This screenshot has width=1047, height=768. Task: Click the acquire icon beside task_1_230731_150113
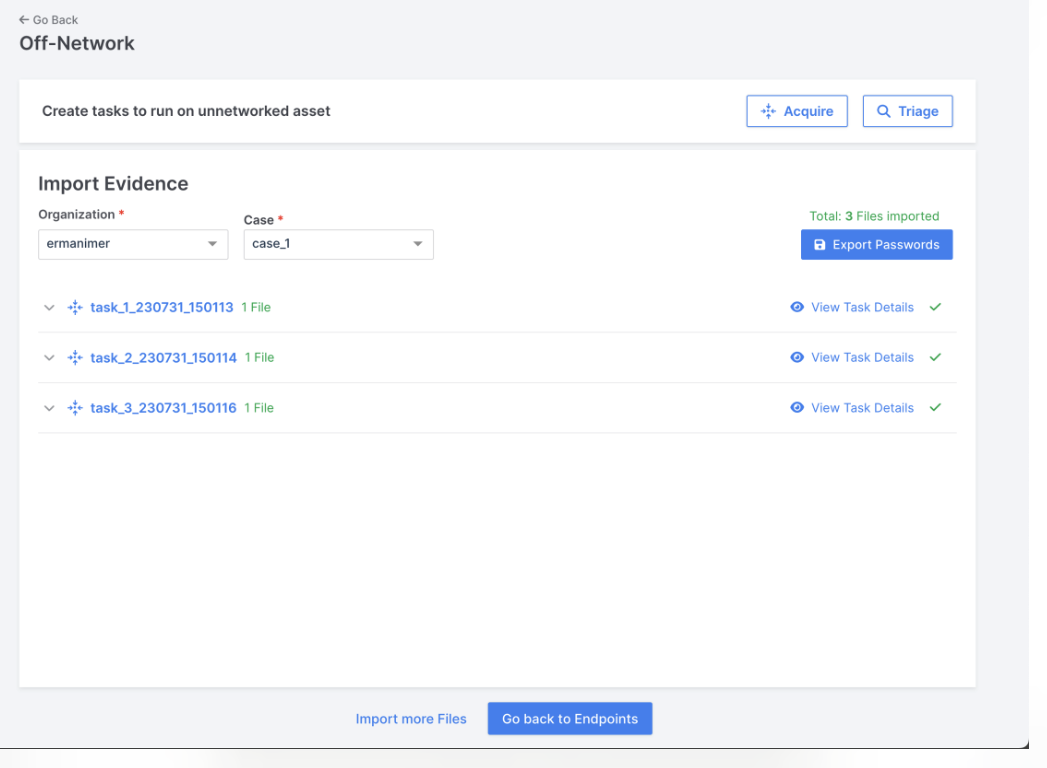[x=74, y=308]
